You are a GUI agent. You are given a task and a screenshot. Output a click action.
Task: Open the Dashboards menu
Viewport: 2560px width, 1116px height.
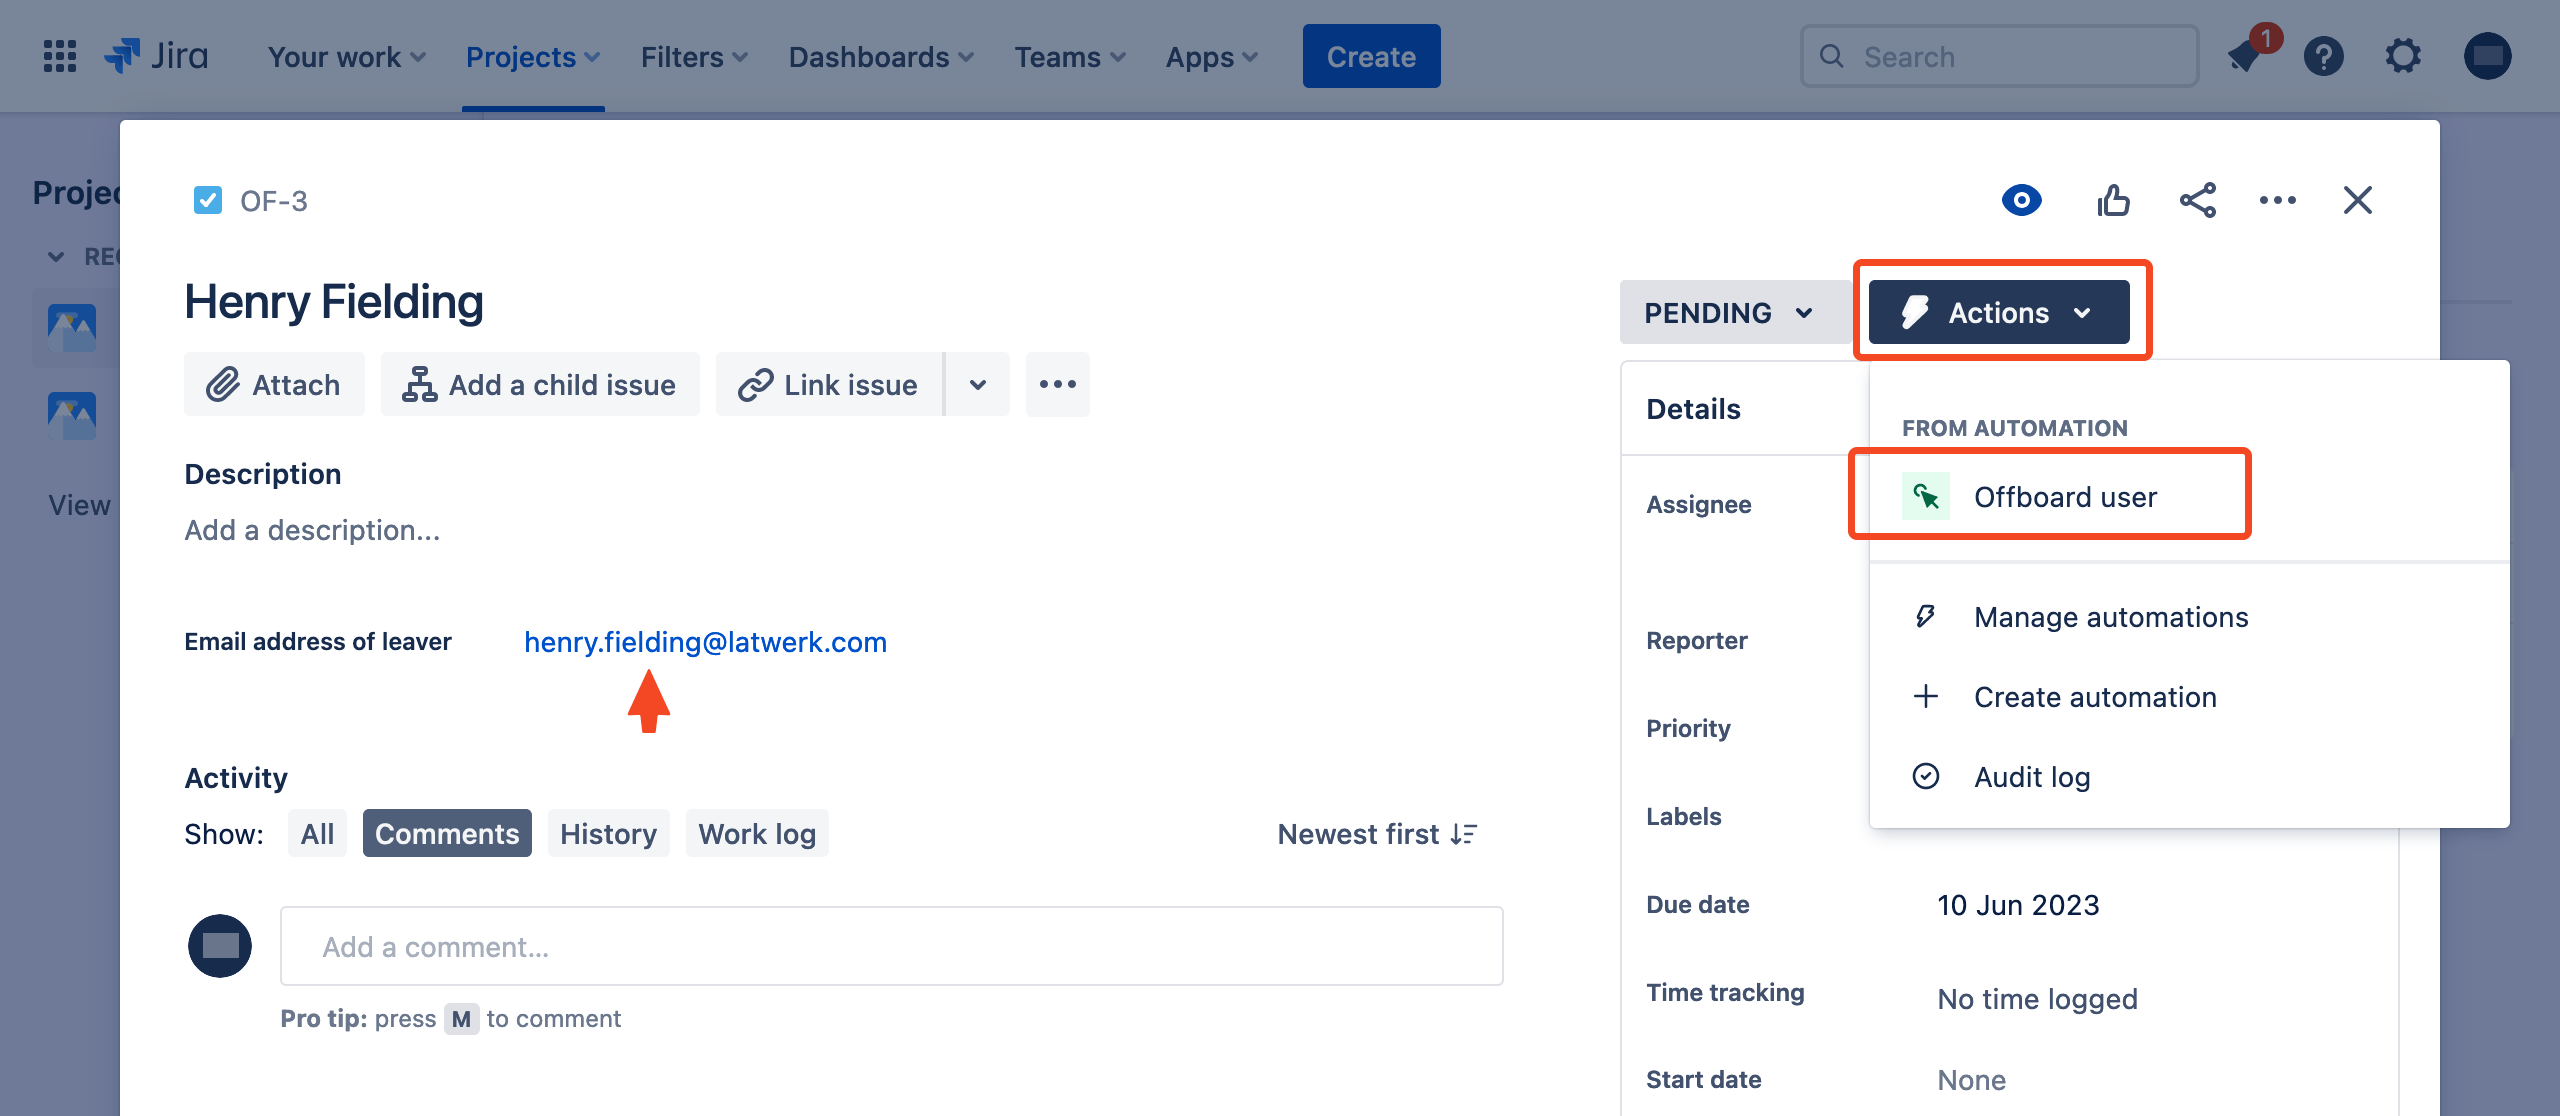(881, 56)
